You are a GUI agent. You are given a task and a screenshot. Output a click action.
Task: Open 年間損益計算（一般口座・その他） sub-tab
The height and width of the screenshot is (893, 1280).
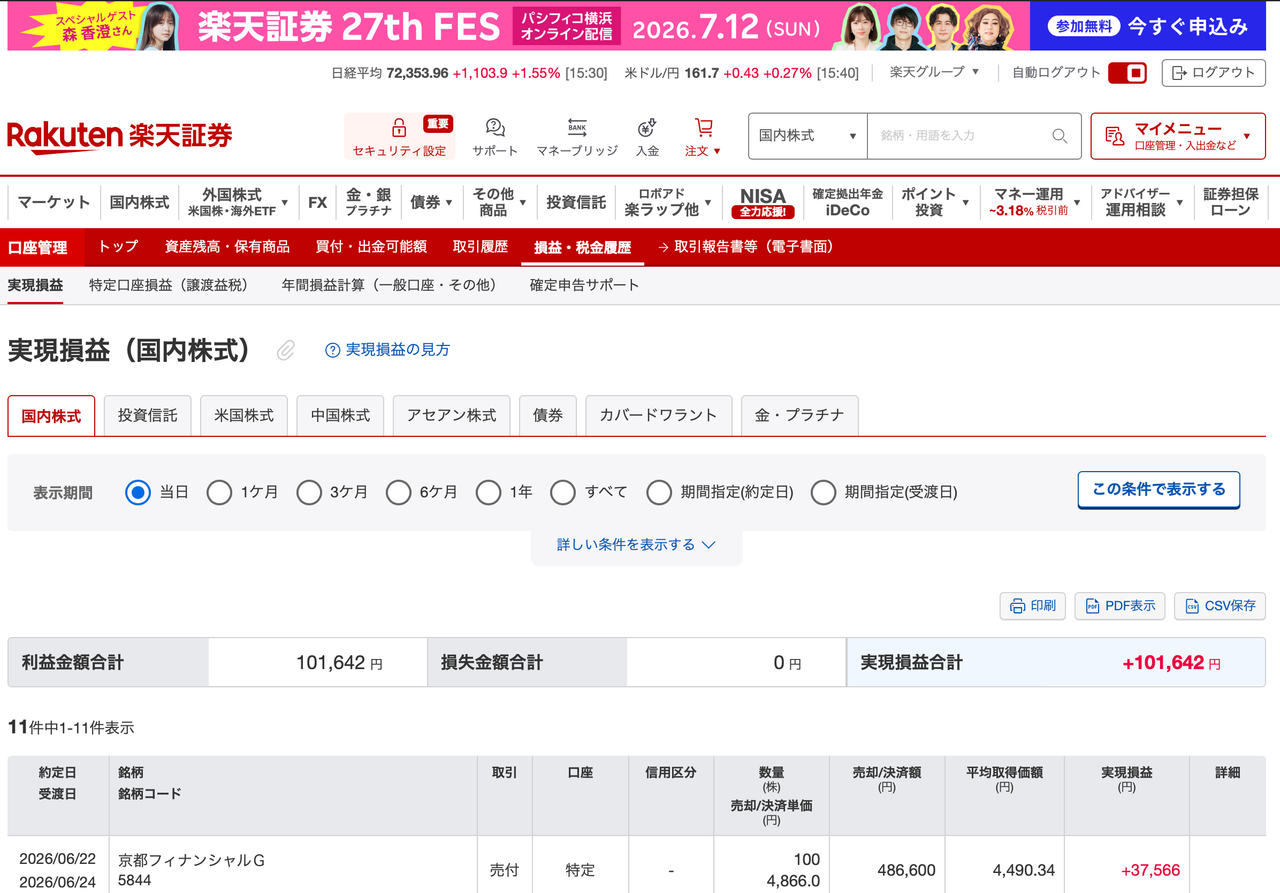tap(389, 285)
